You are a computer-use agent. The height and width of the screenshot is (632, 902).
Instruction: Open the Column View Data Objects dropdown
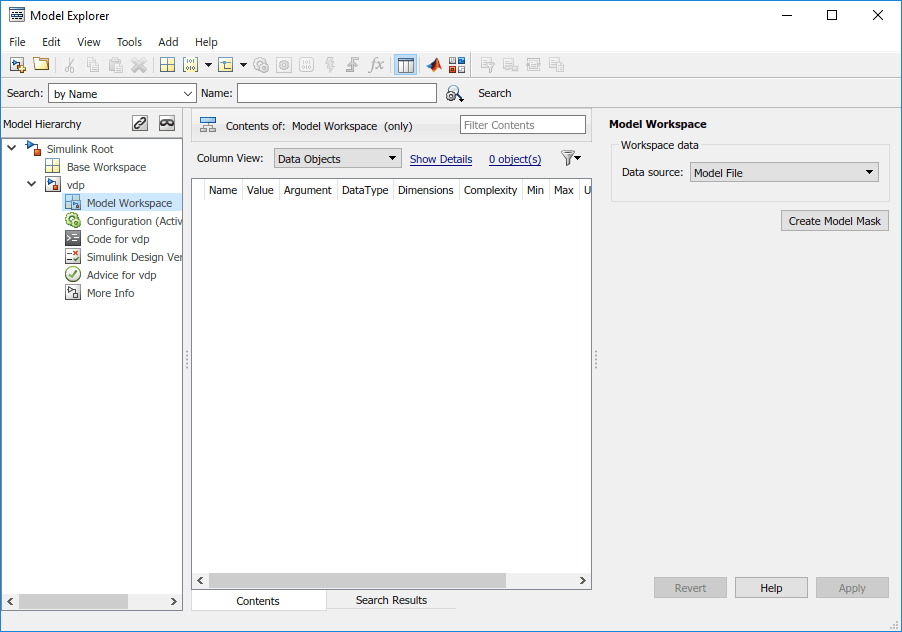tap(337, 159)
